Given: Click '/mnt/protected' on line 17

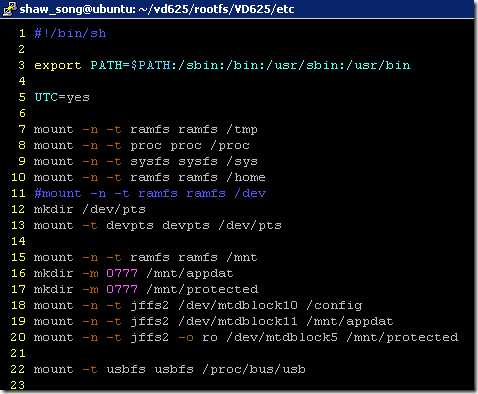Looking at the screenshot, I should pyautogui.click(x=202, y=289).
